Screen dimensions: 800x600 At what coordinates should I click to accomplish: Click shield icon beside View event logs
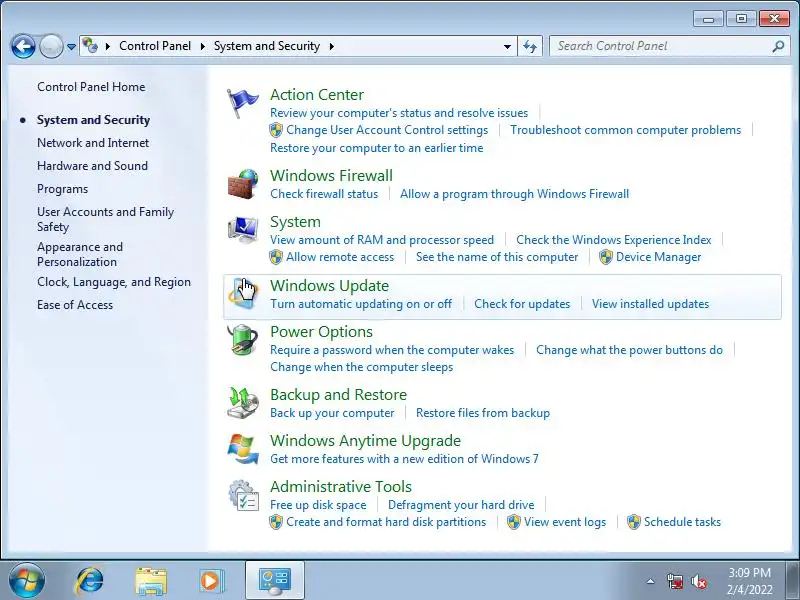coord(514,522)
